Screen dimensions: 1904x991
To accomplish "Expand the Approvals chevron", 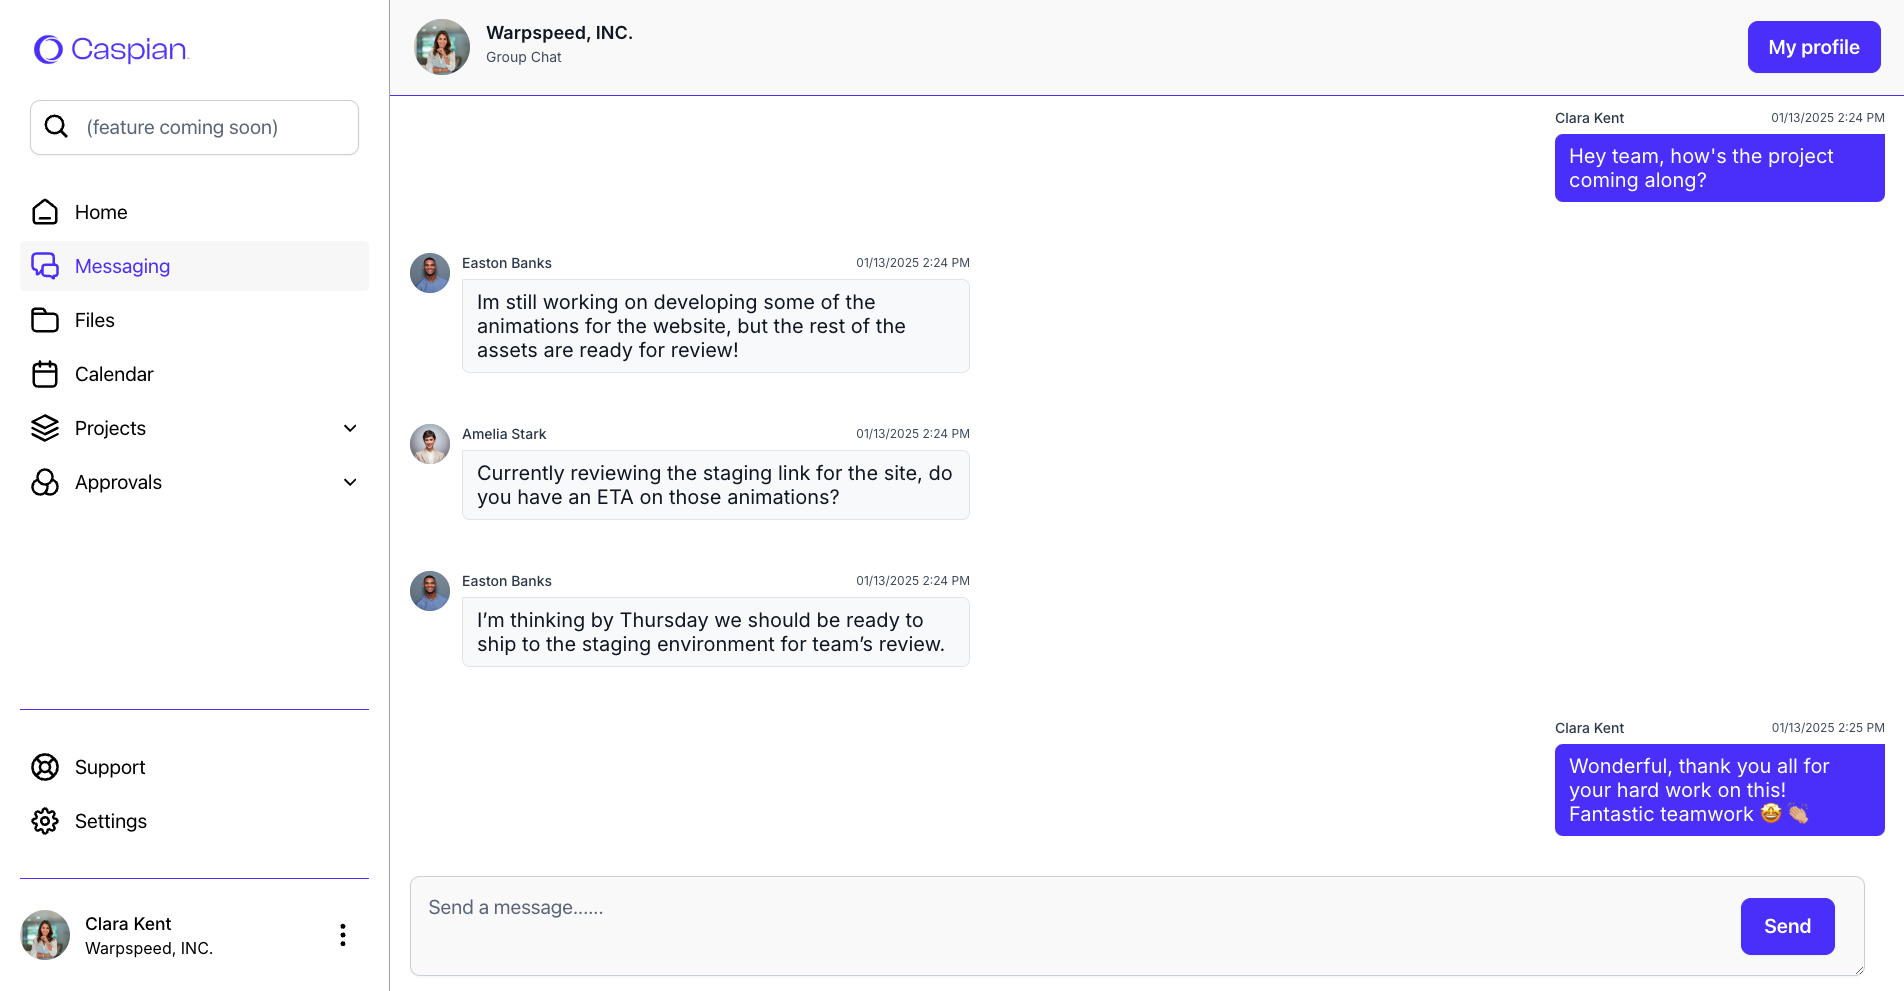I will [x=350, y=482].
